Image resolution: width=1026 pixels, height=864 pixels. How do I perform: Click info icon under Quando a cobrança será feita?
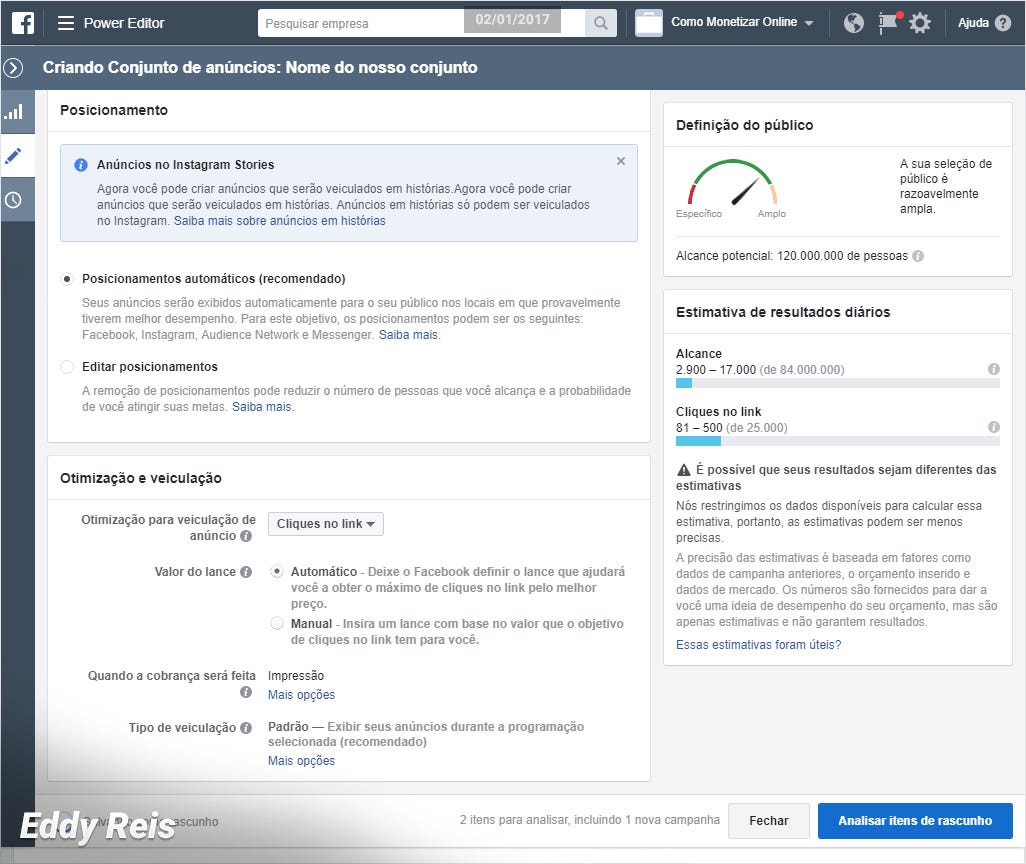point(246,692)
